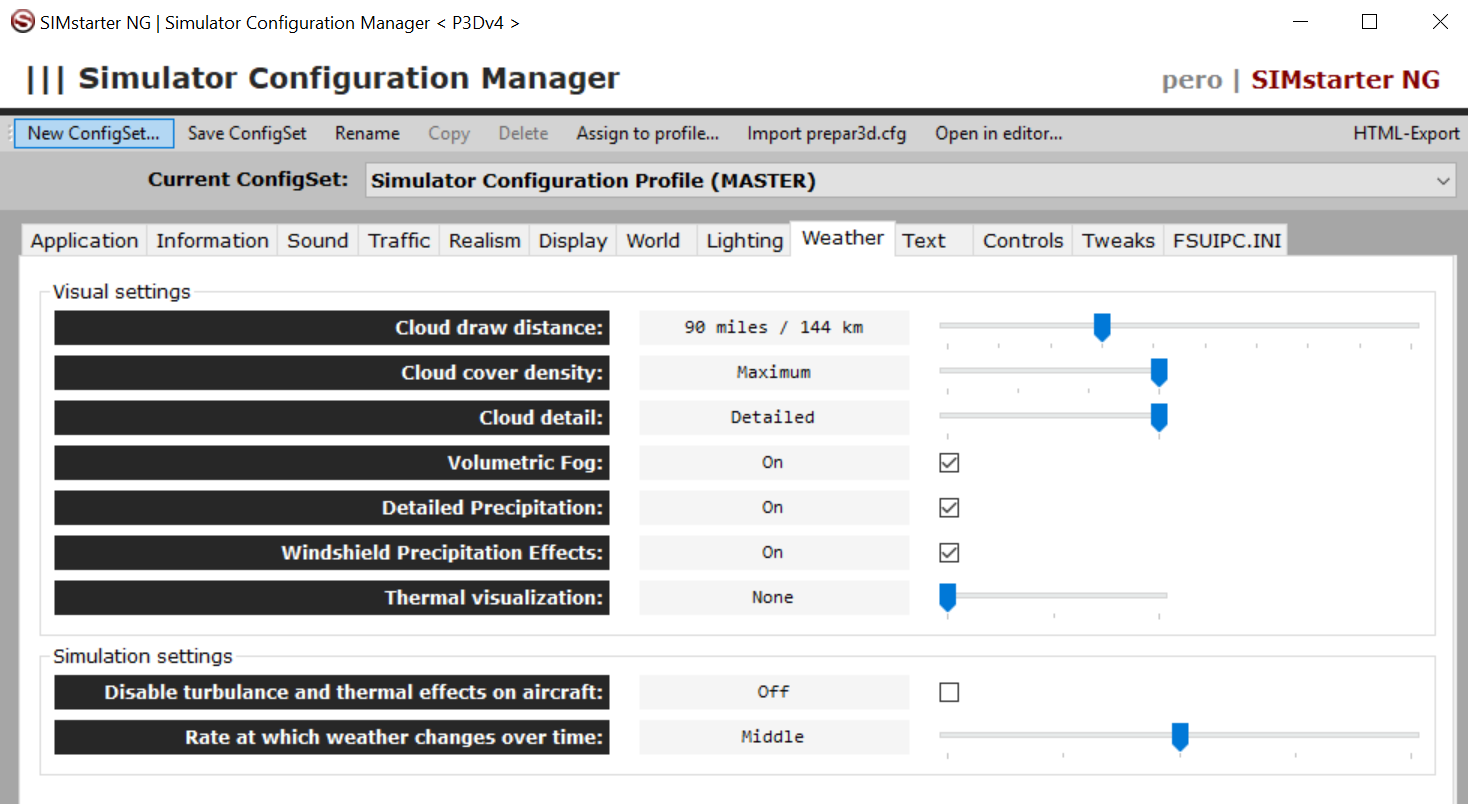
Task: Switch to the Tweaks tab
Action: click(1118, 241)
